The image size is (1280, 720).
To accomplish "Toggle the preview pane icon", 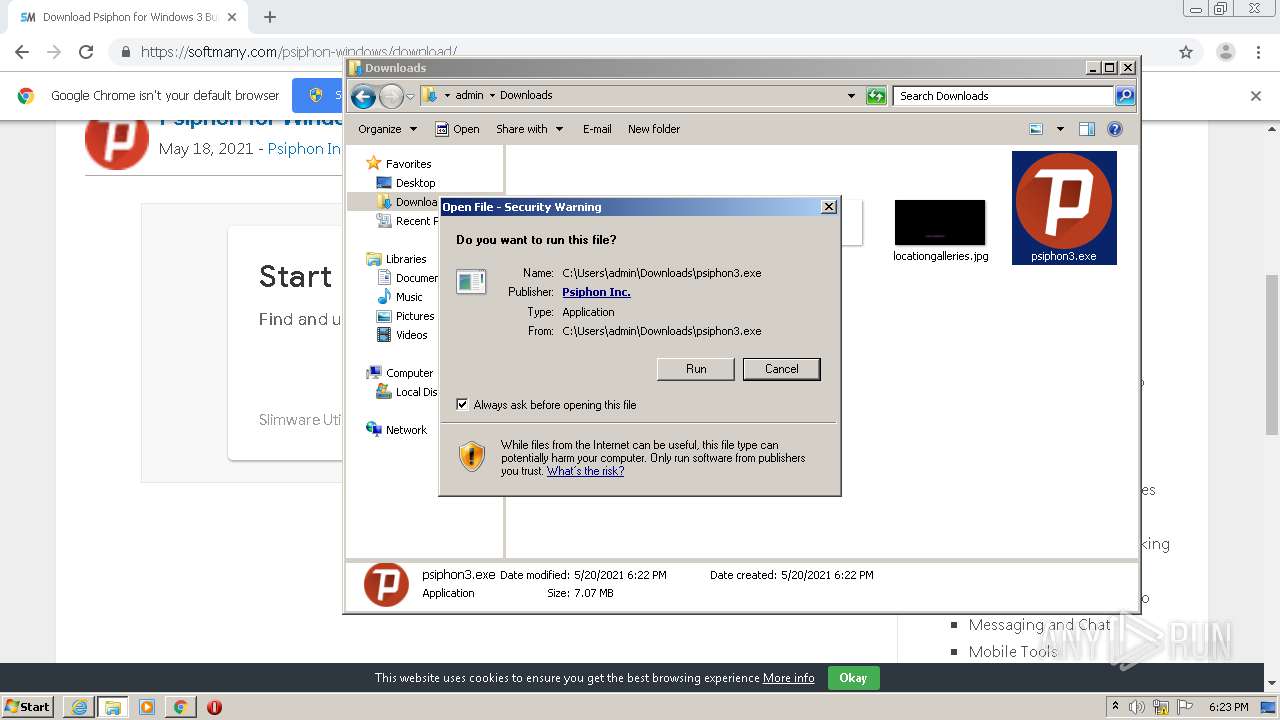I will [x=1087, y=129].
